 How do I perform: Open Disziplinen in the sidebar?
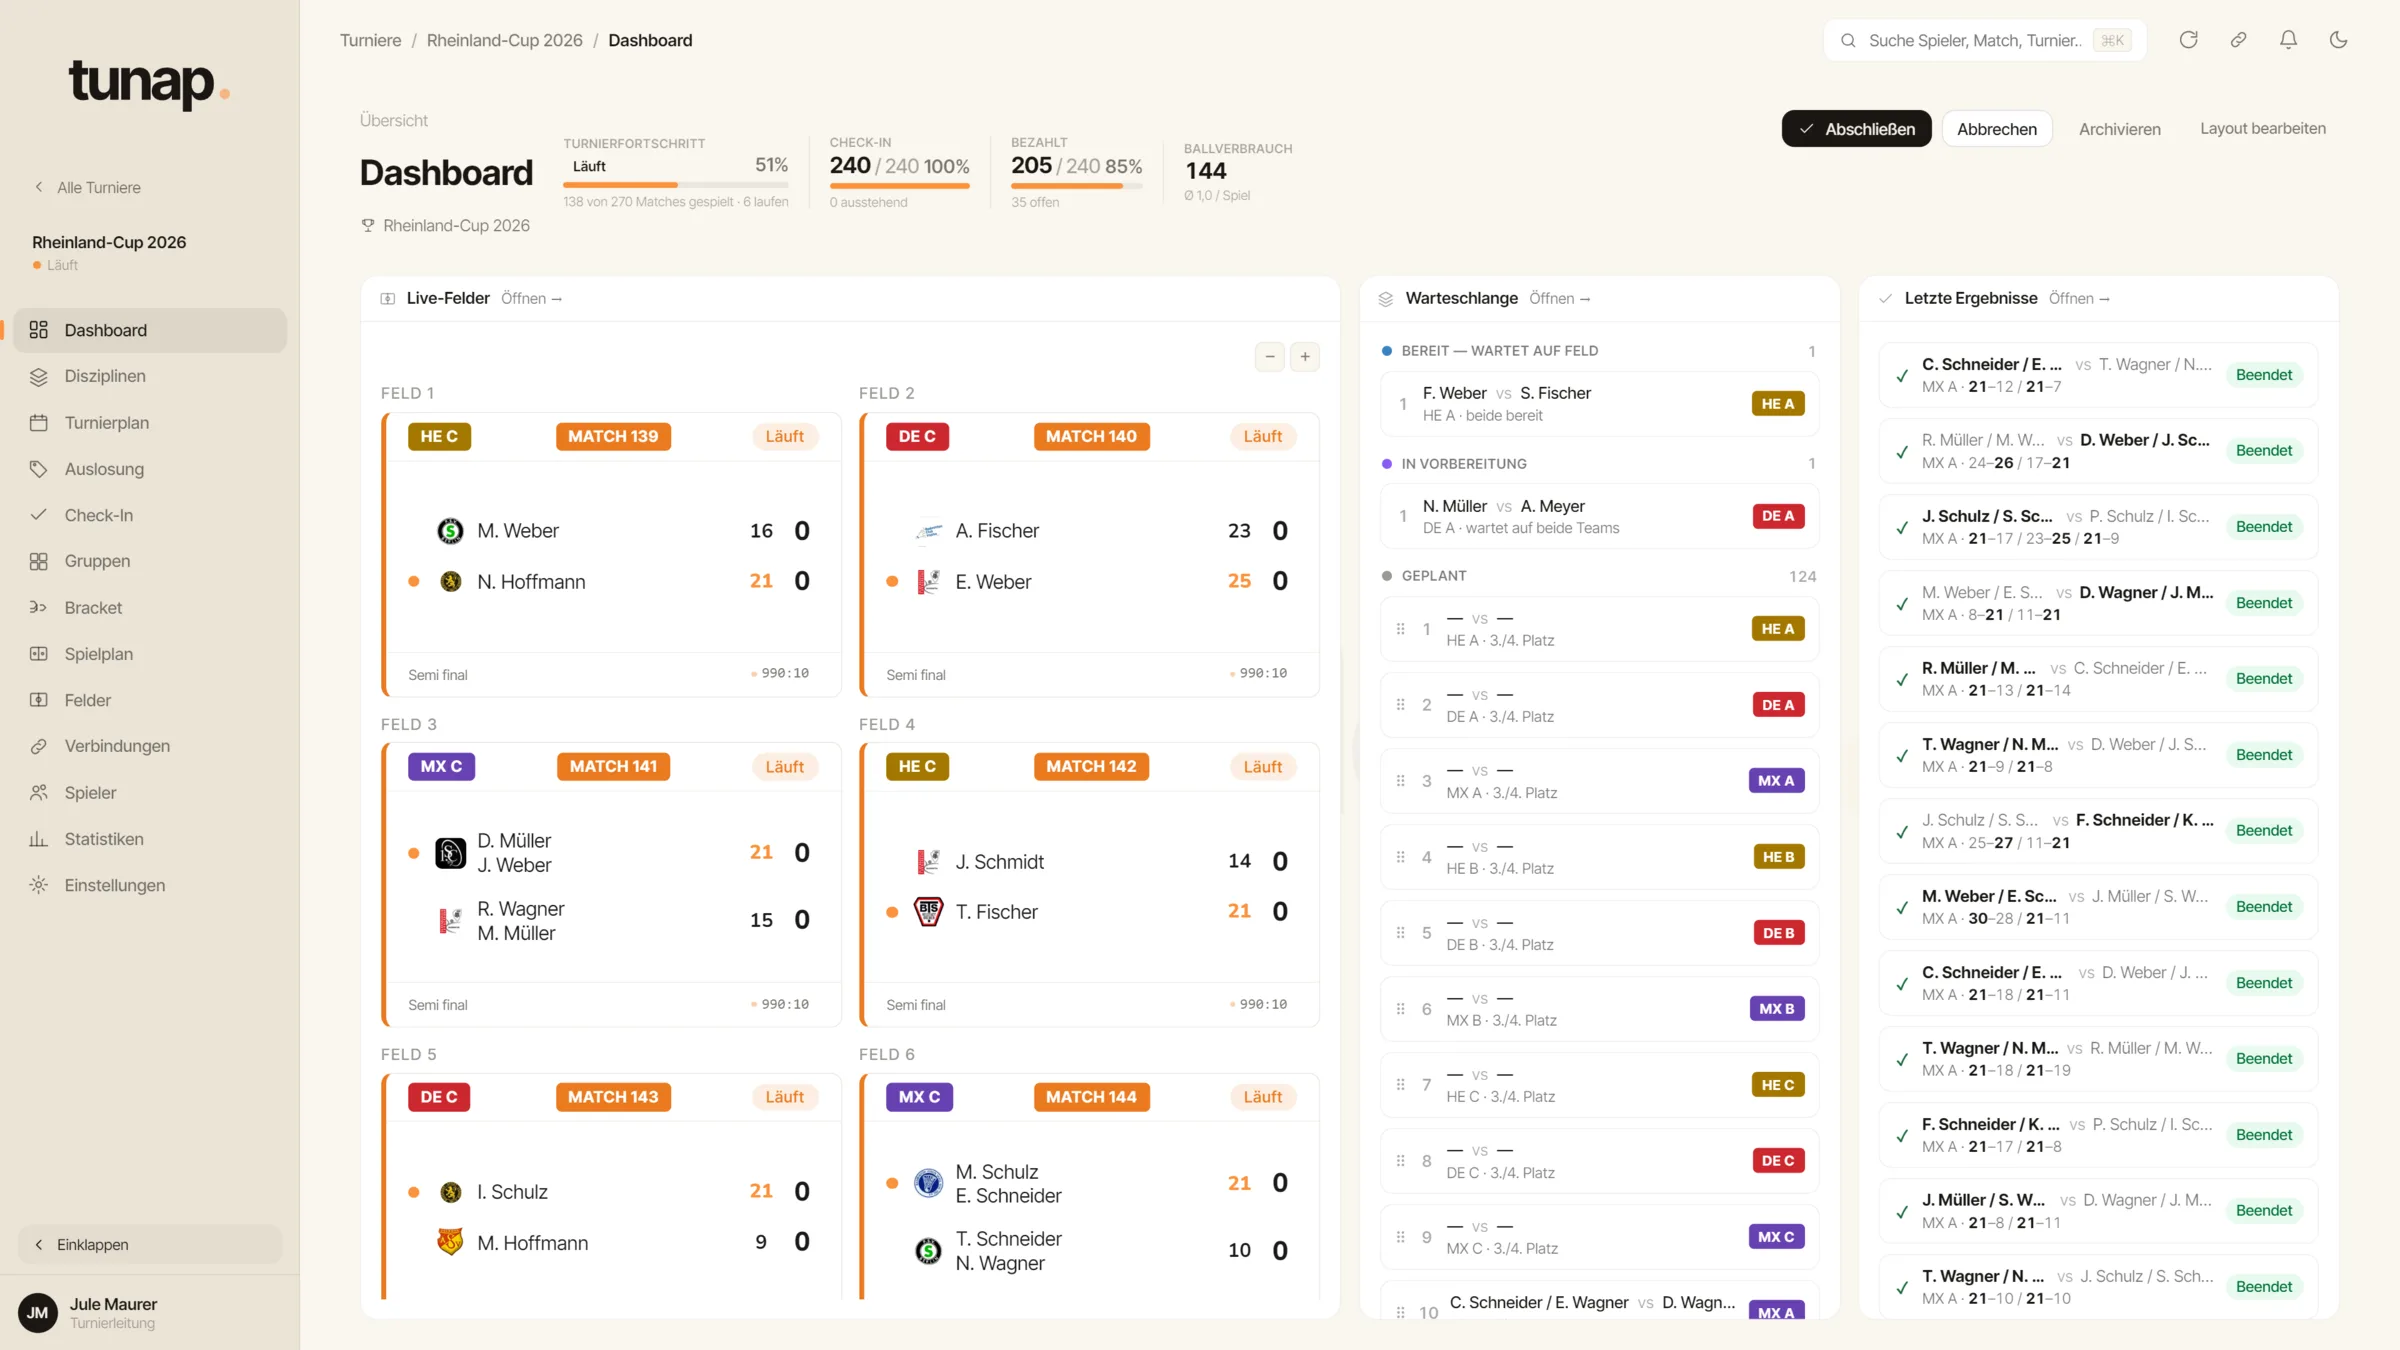pos(150,376)
